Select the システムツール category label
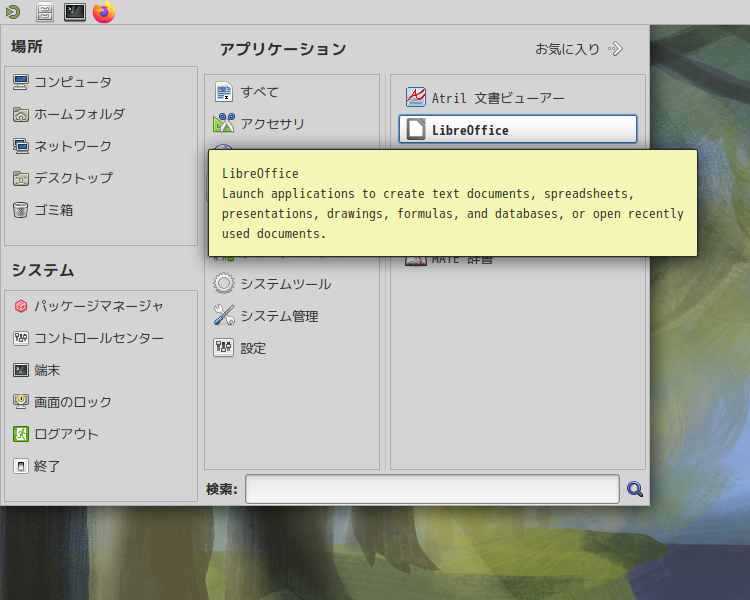 point(286,284)
